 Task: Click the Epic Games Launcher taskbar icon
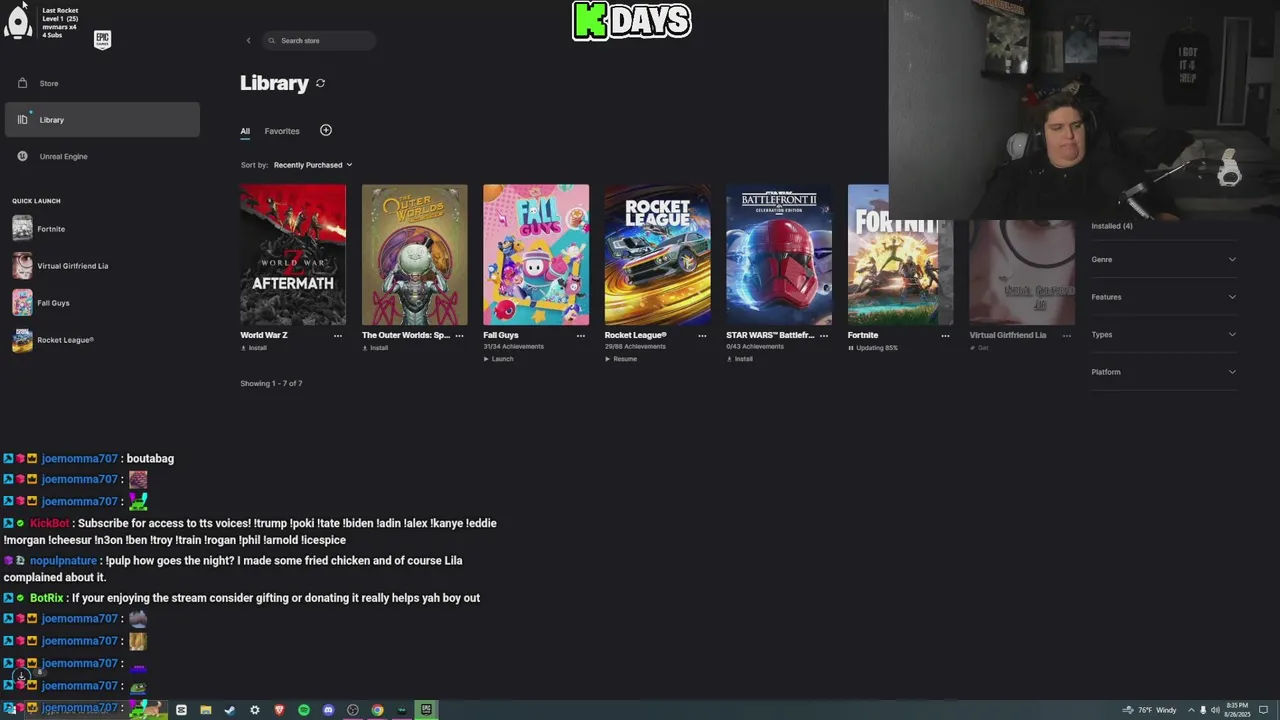[x=426, y=710]
